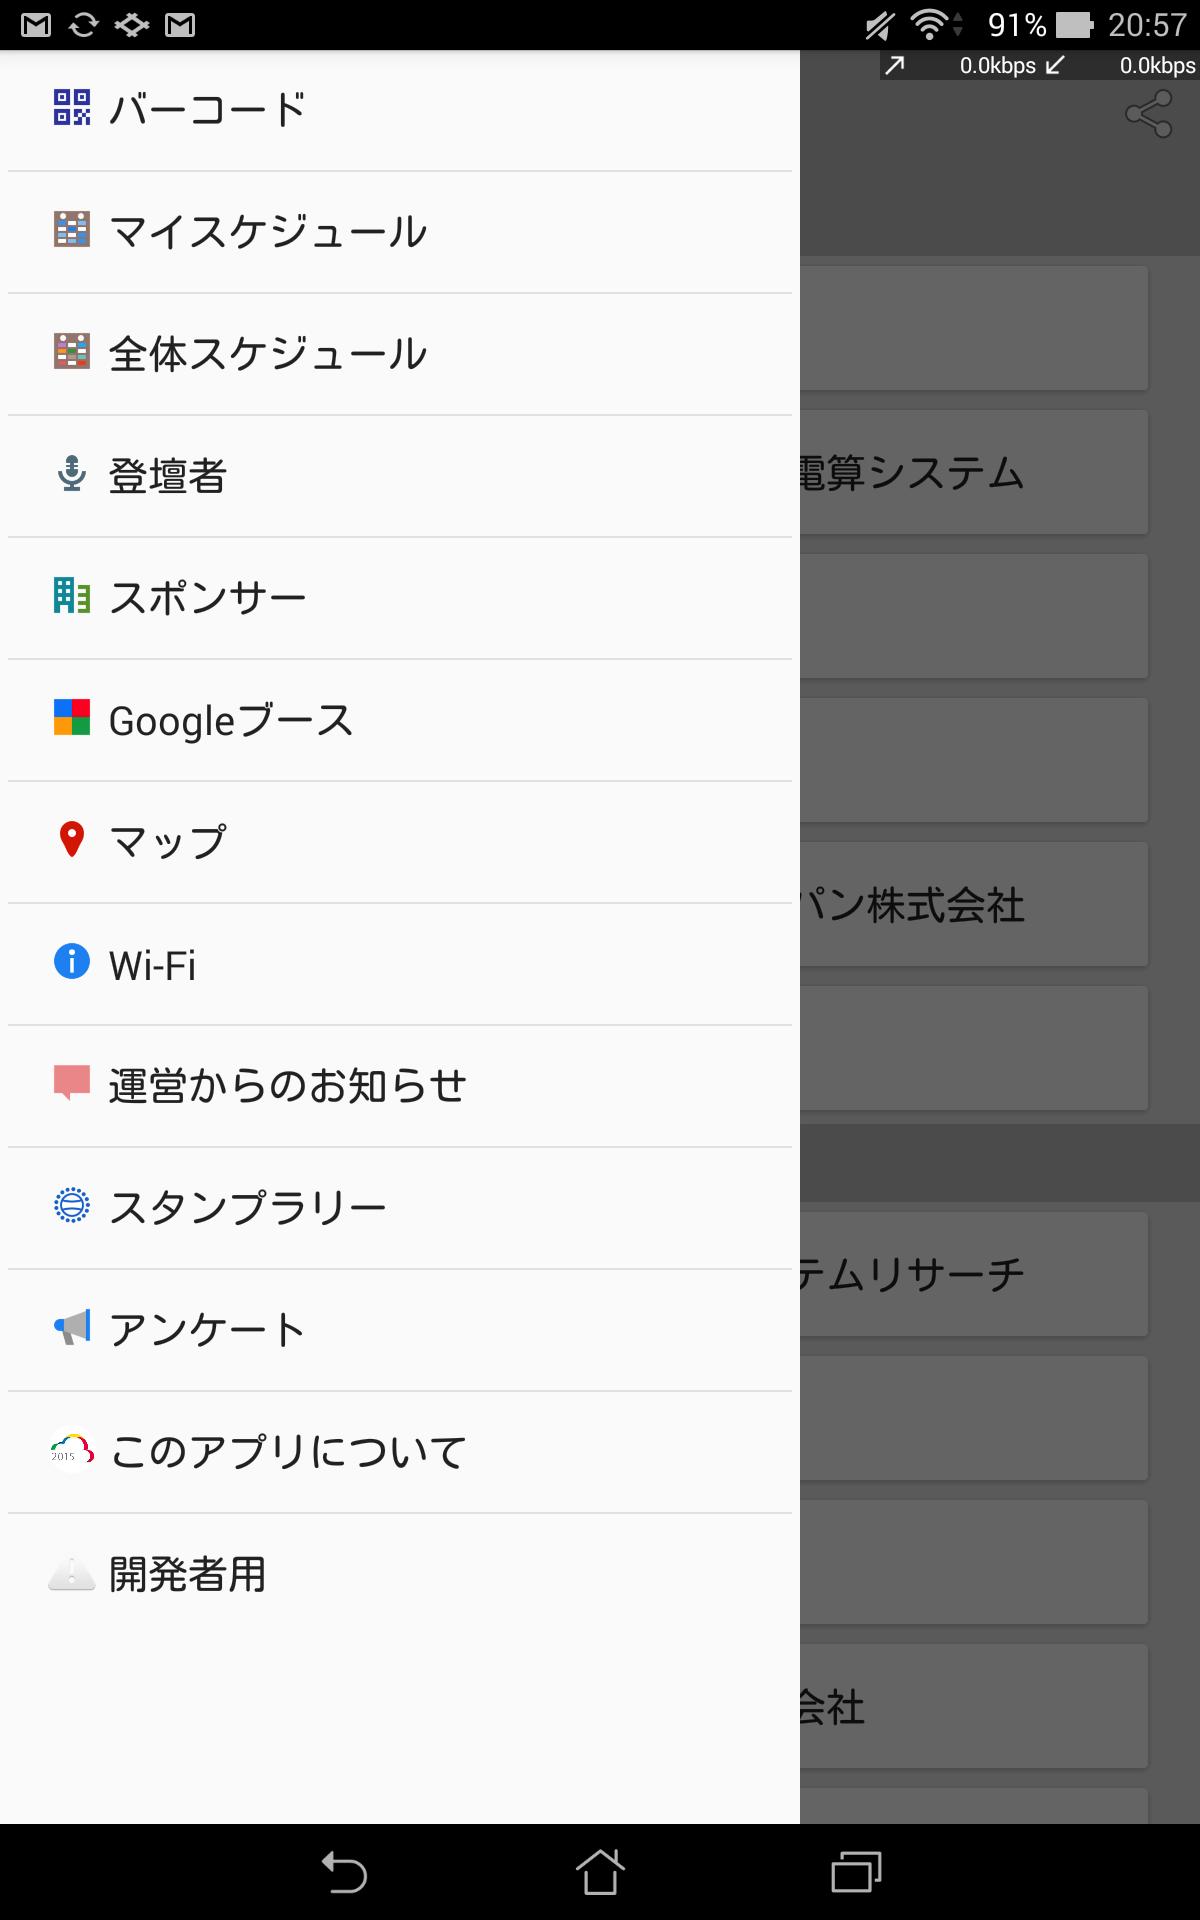Select 運営からのお知らせ in the drawer
1200x1920 pixels.
[x=288, y=1086]
